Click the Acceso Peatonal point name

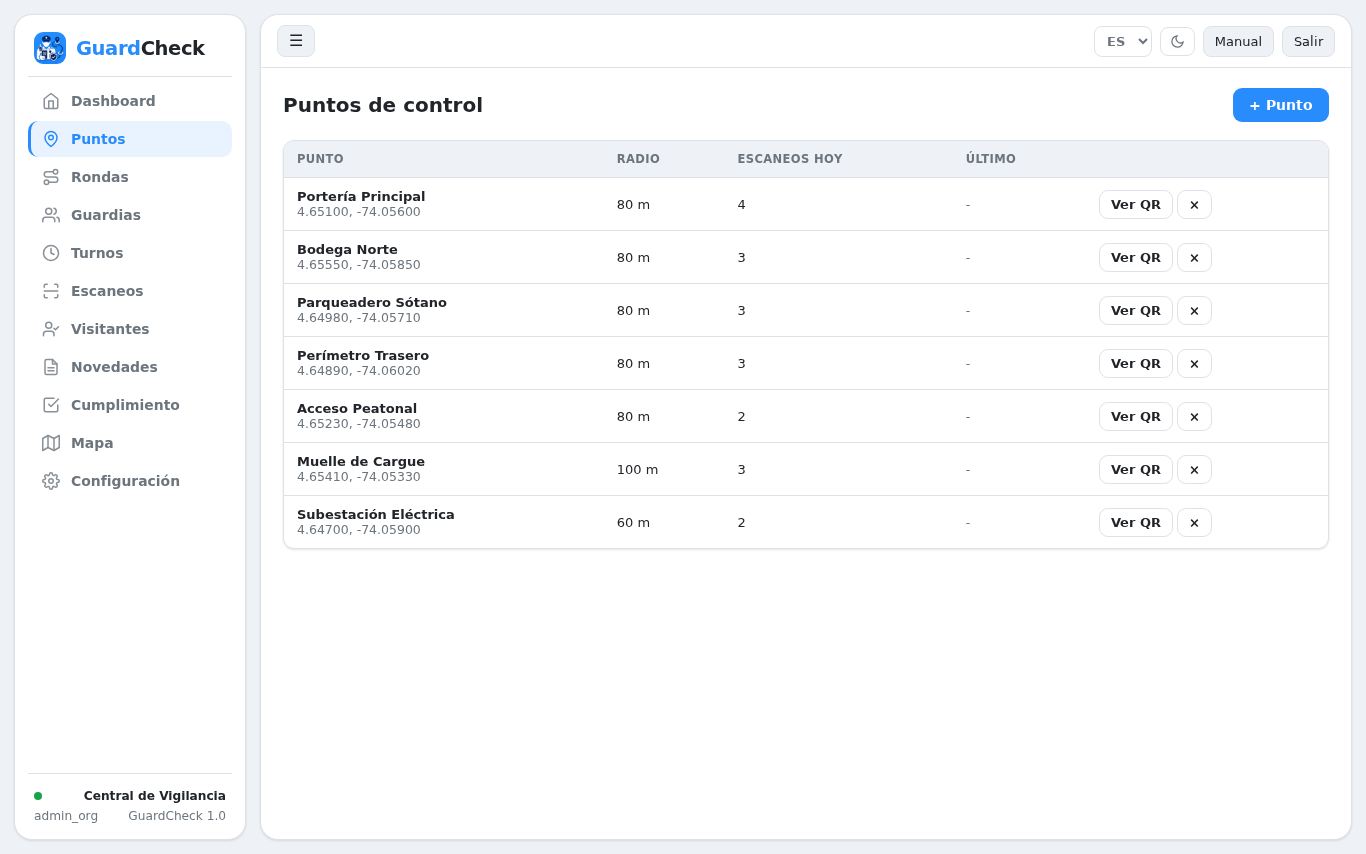click(x=357, y=409)
